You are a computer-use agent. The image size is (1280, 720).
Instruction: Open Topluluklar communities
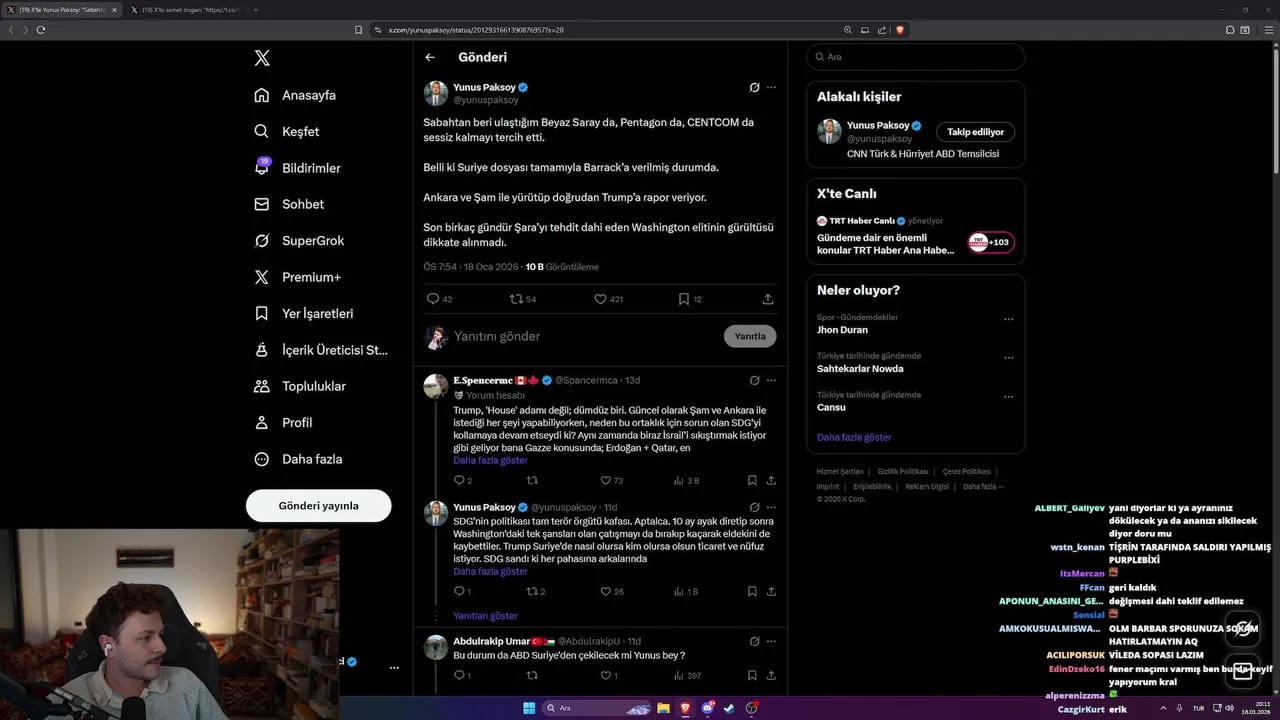300,386
